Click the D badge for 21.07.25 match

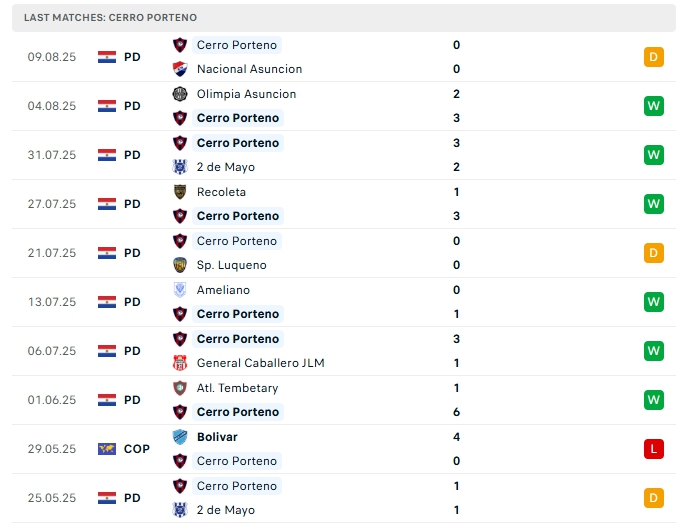point(654,253)
